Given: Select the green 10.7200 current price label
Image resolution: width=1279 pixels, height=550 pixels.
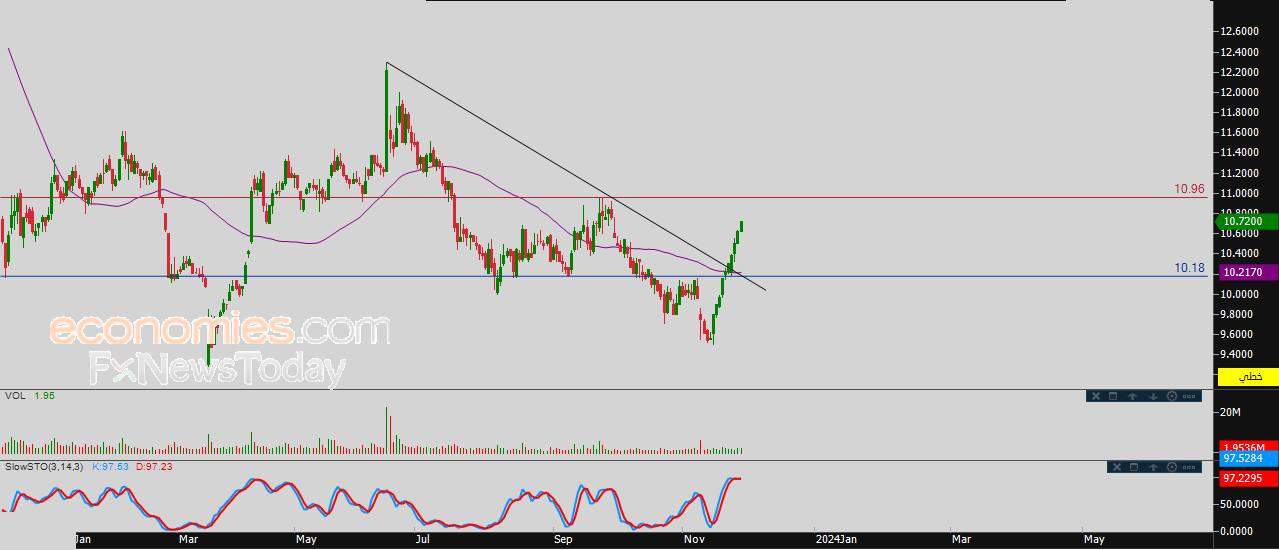Looking at the screenshot, I should 1247,221.
